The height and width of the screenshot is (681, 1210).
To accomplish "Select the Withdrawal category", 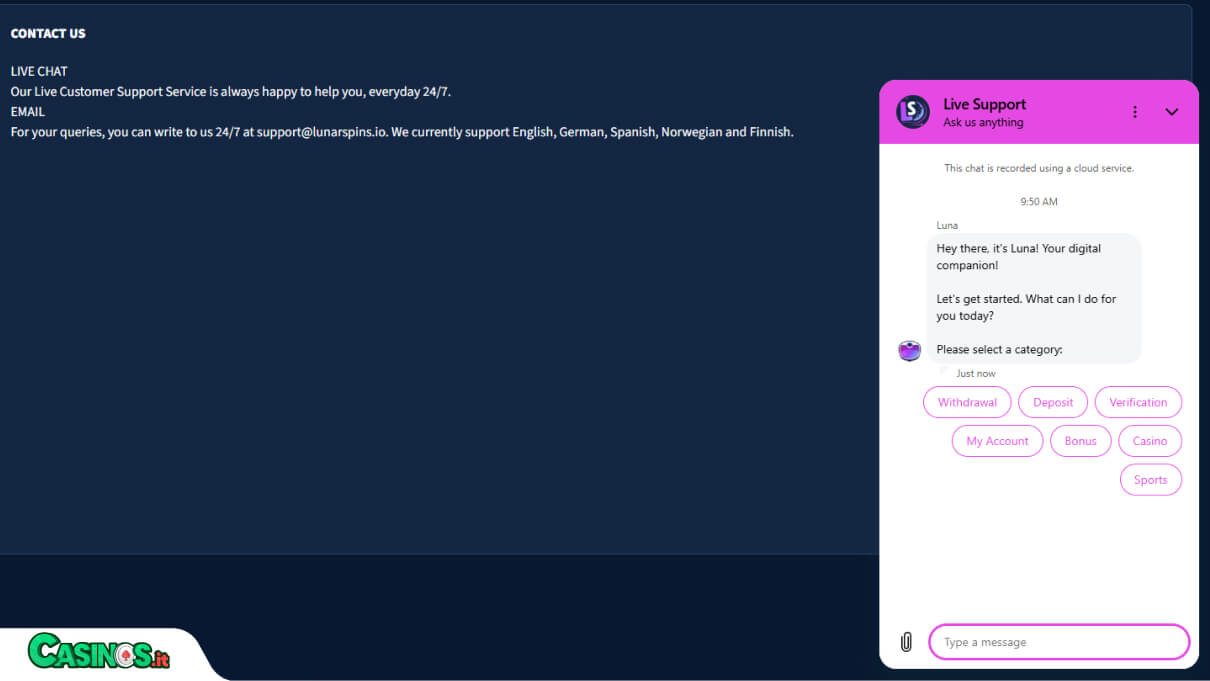I will 967,402.
